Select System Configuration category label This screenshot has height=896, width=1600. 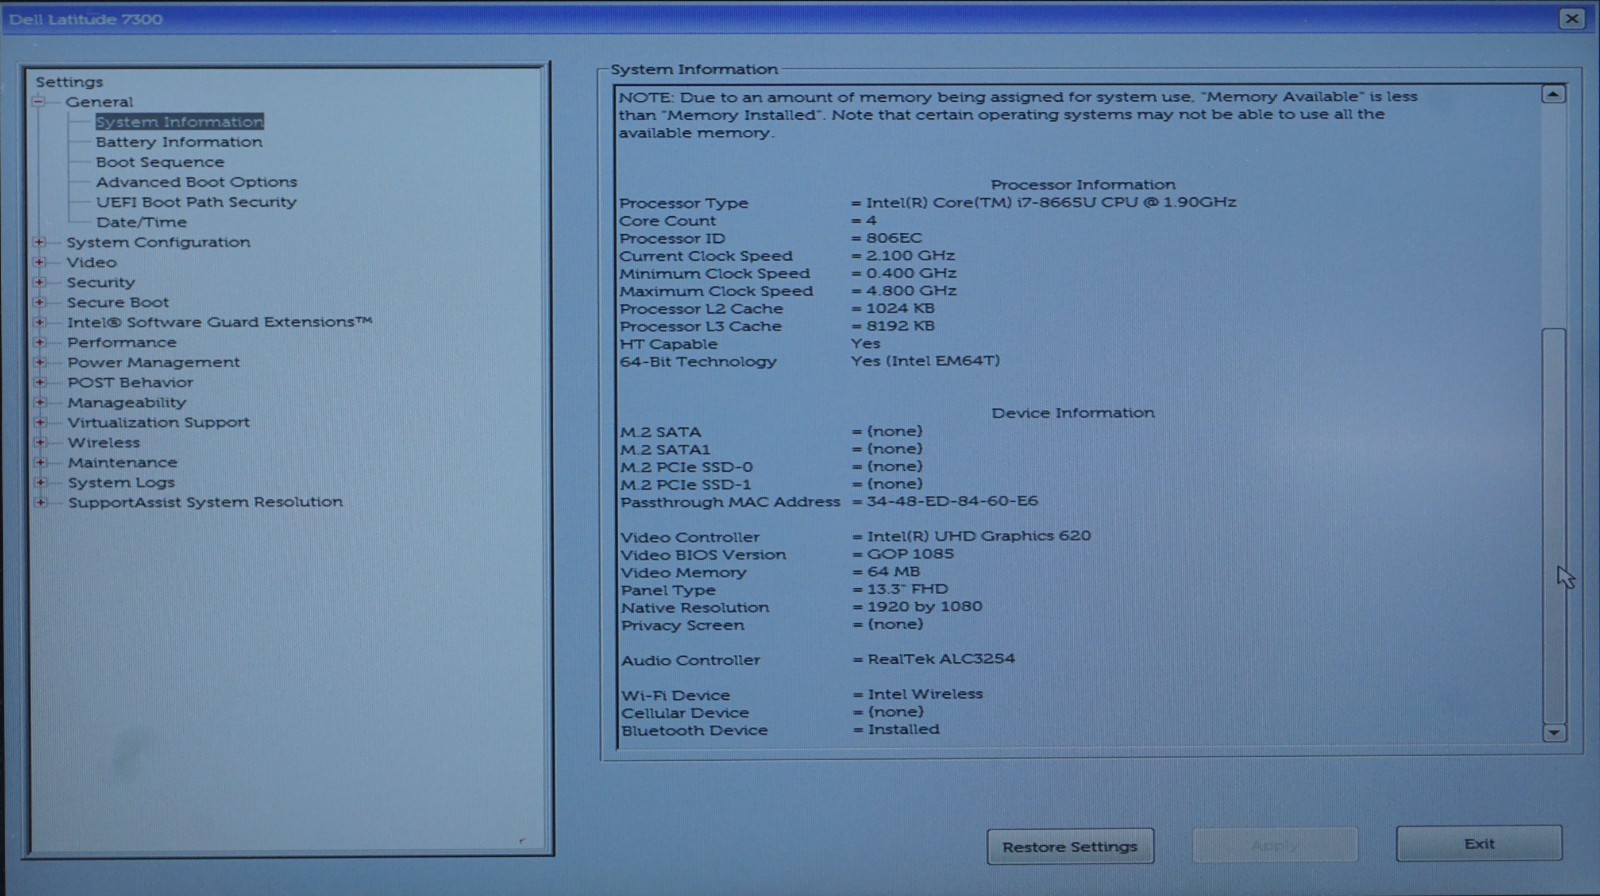click(158, 242)
